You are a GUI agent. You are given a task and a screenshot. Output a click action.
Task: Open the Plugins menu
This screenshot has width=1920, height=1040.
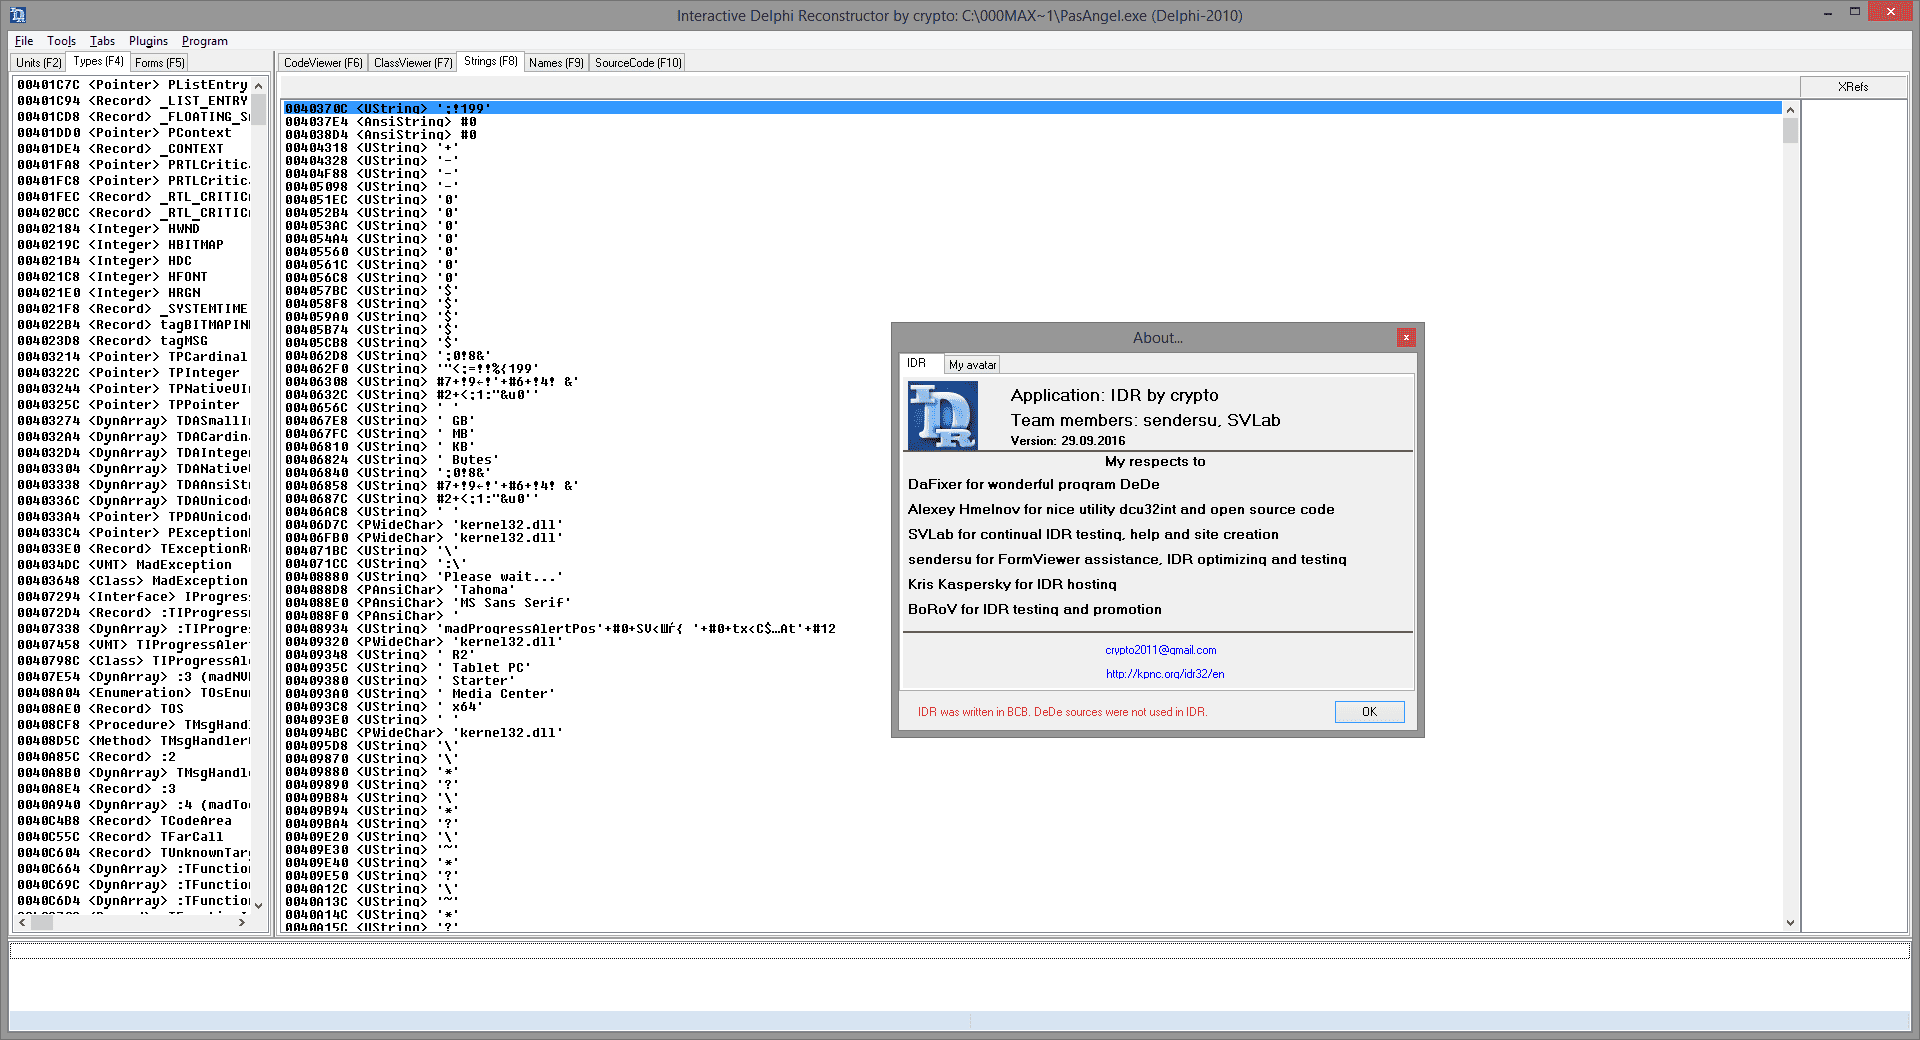pyautogui.click(x=148, y=41)
